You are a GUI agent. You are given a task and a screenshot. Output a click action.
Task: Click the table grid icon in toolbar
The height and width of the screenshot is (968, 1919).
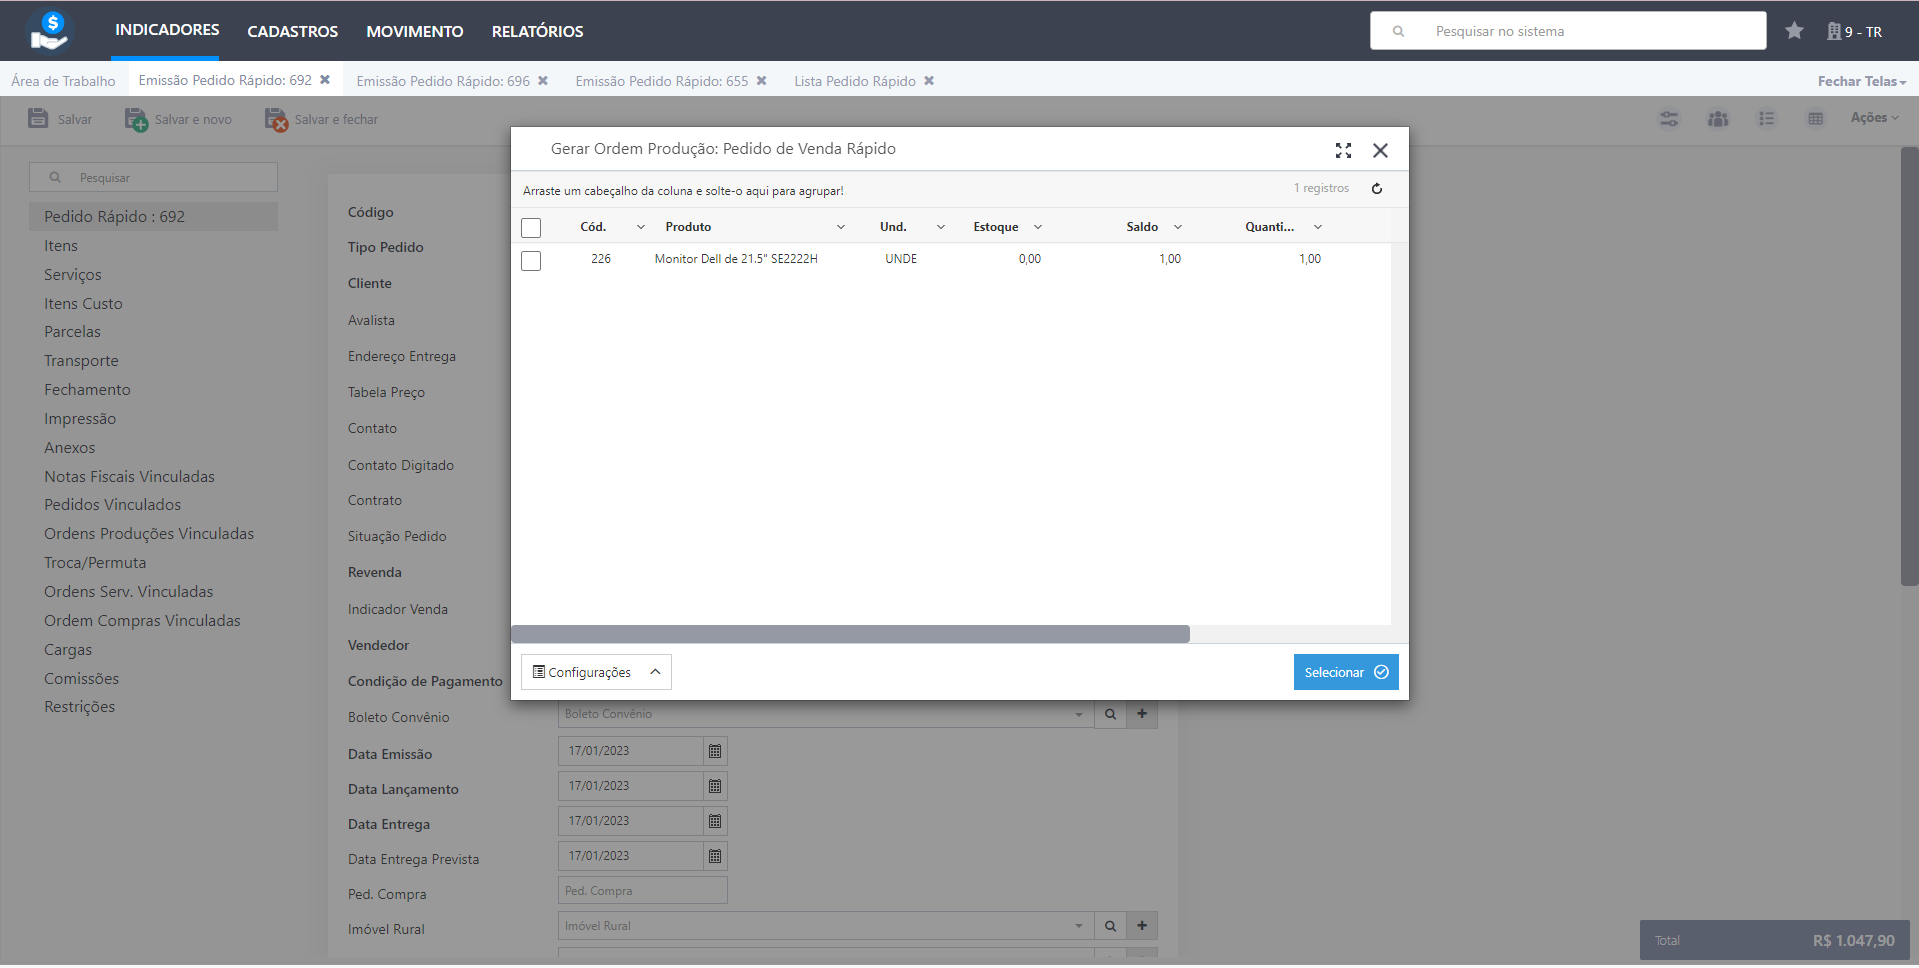(x=1816, y=119)
